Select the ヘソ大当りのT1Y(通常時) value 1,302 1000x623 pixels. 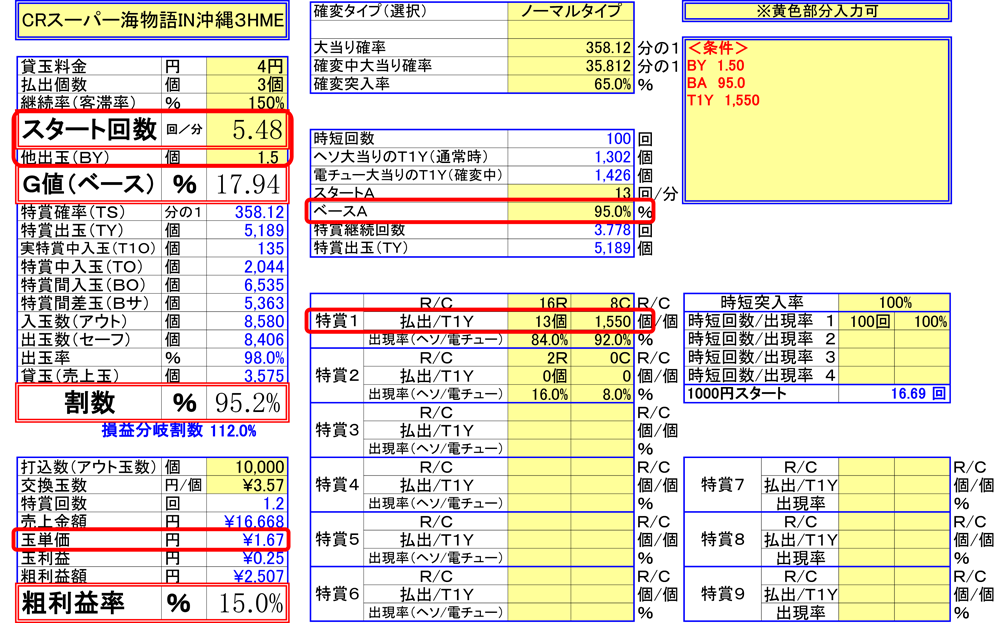[x=571, y=157]
